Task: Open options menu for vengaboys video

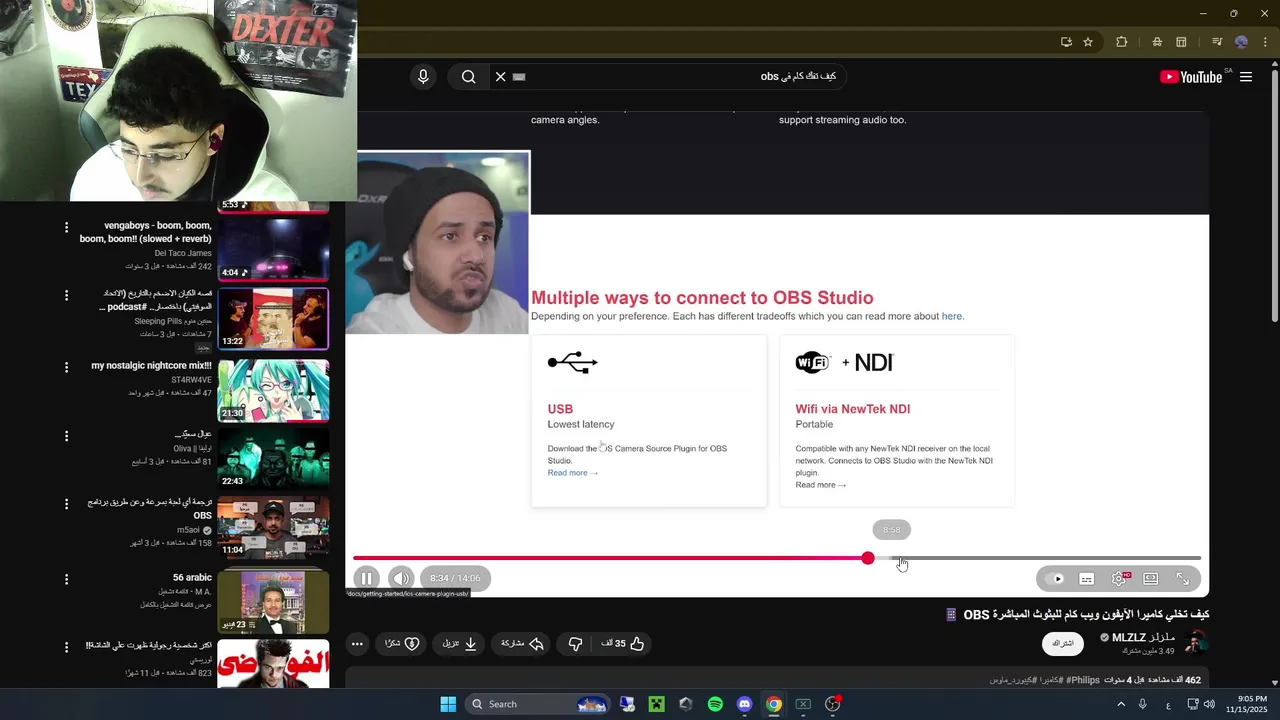Action: click(x=66, y=228)
